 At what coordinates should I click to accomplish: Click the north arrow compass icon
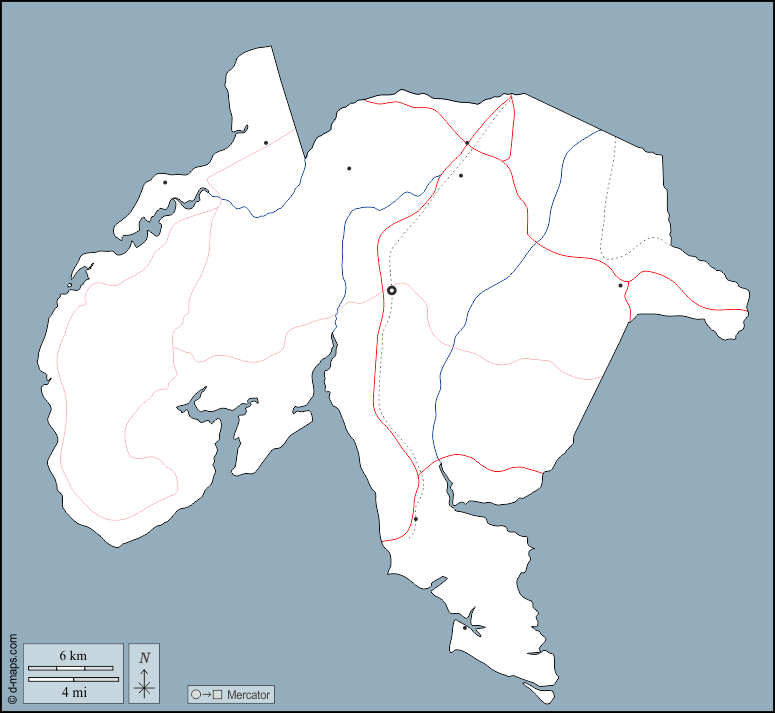click(x=145, y=685)
